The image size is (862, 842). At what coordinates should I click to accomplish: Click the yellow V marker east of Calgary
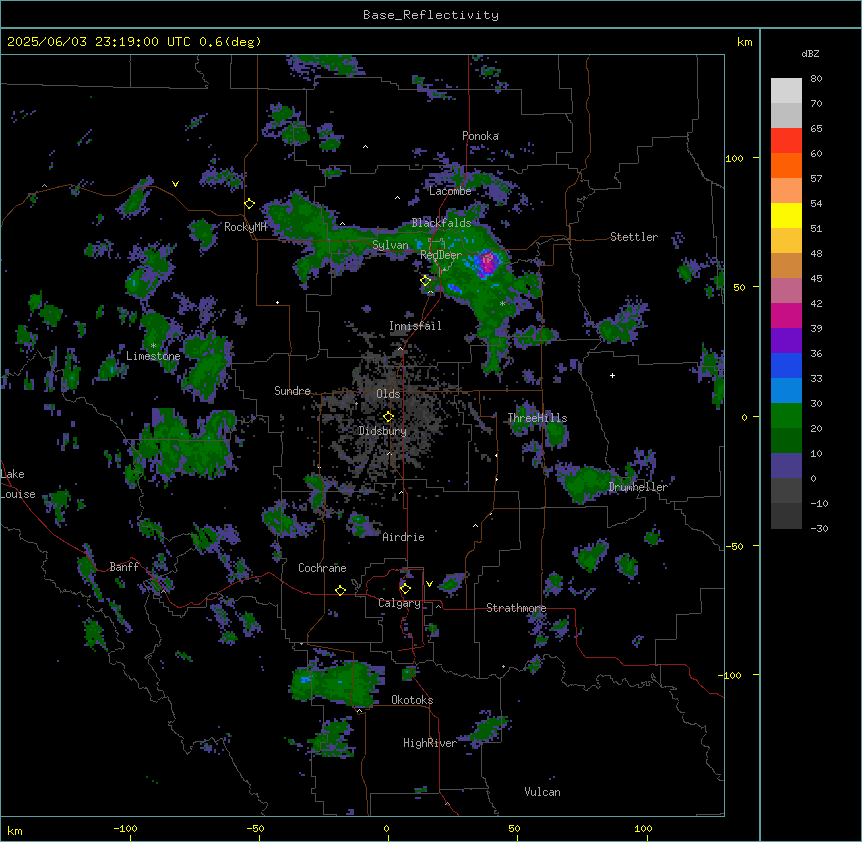[x=429, y=584]
